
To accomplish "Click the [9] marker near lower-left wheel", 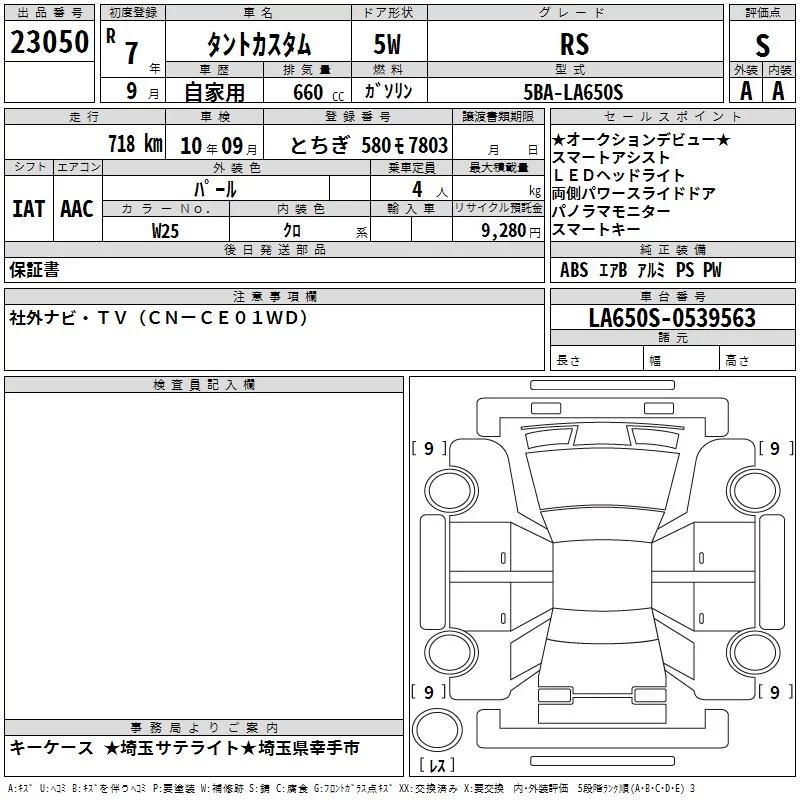I will coord(429,692).
